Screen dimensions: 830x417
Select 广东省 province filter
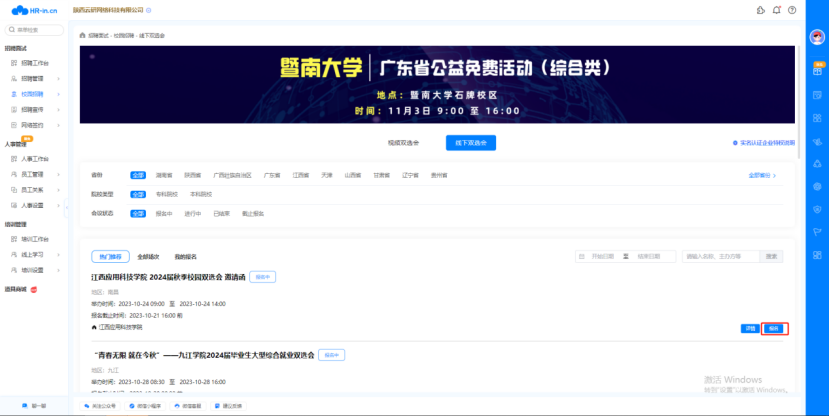coord(272,175)
